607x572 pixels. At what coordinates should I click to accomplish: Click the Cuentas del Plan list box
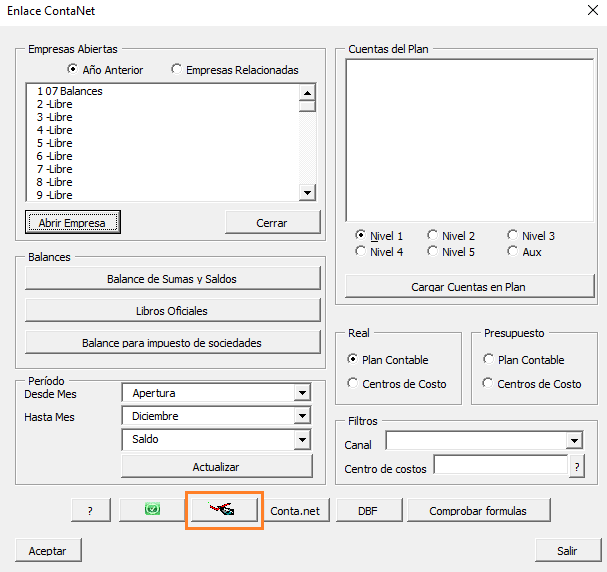470,140
